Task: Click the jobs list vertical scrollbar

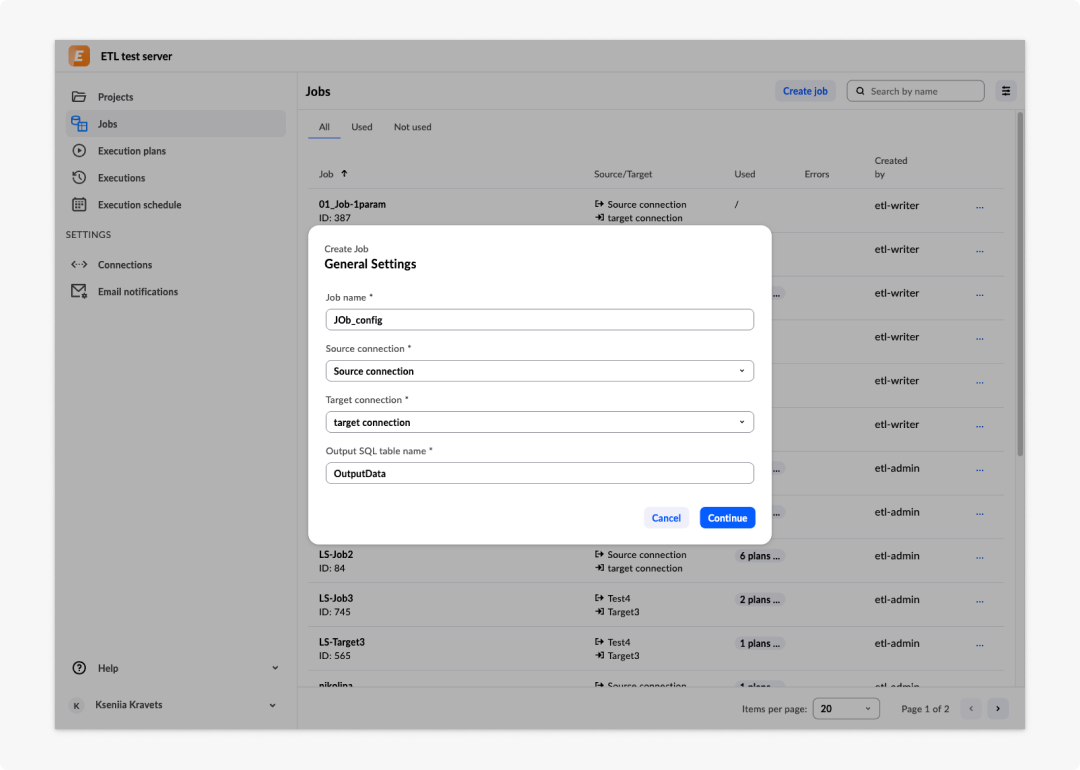Action: [x=1020, y=284]
